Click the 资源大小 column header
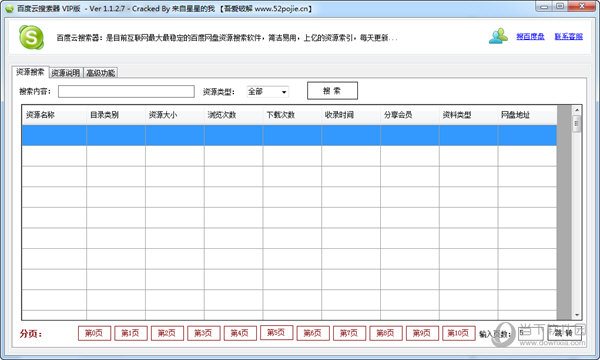 click(175, 115)
